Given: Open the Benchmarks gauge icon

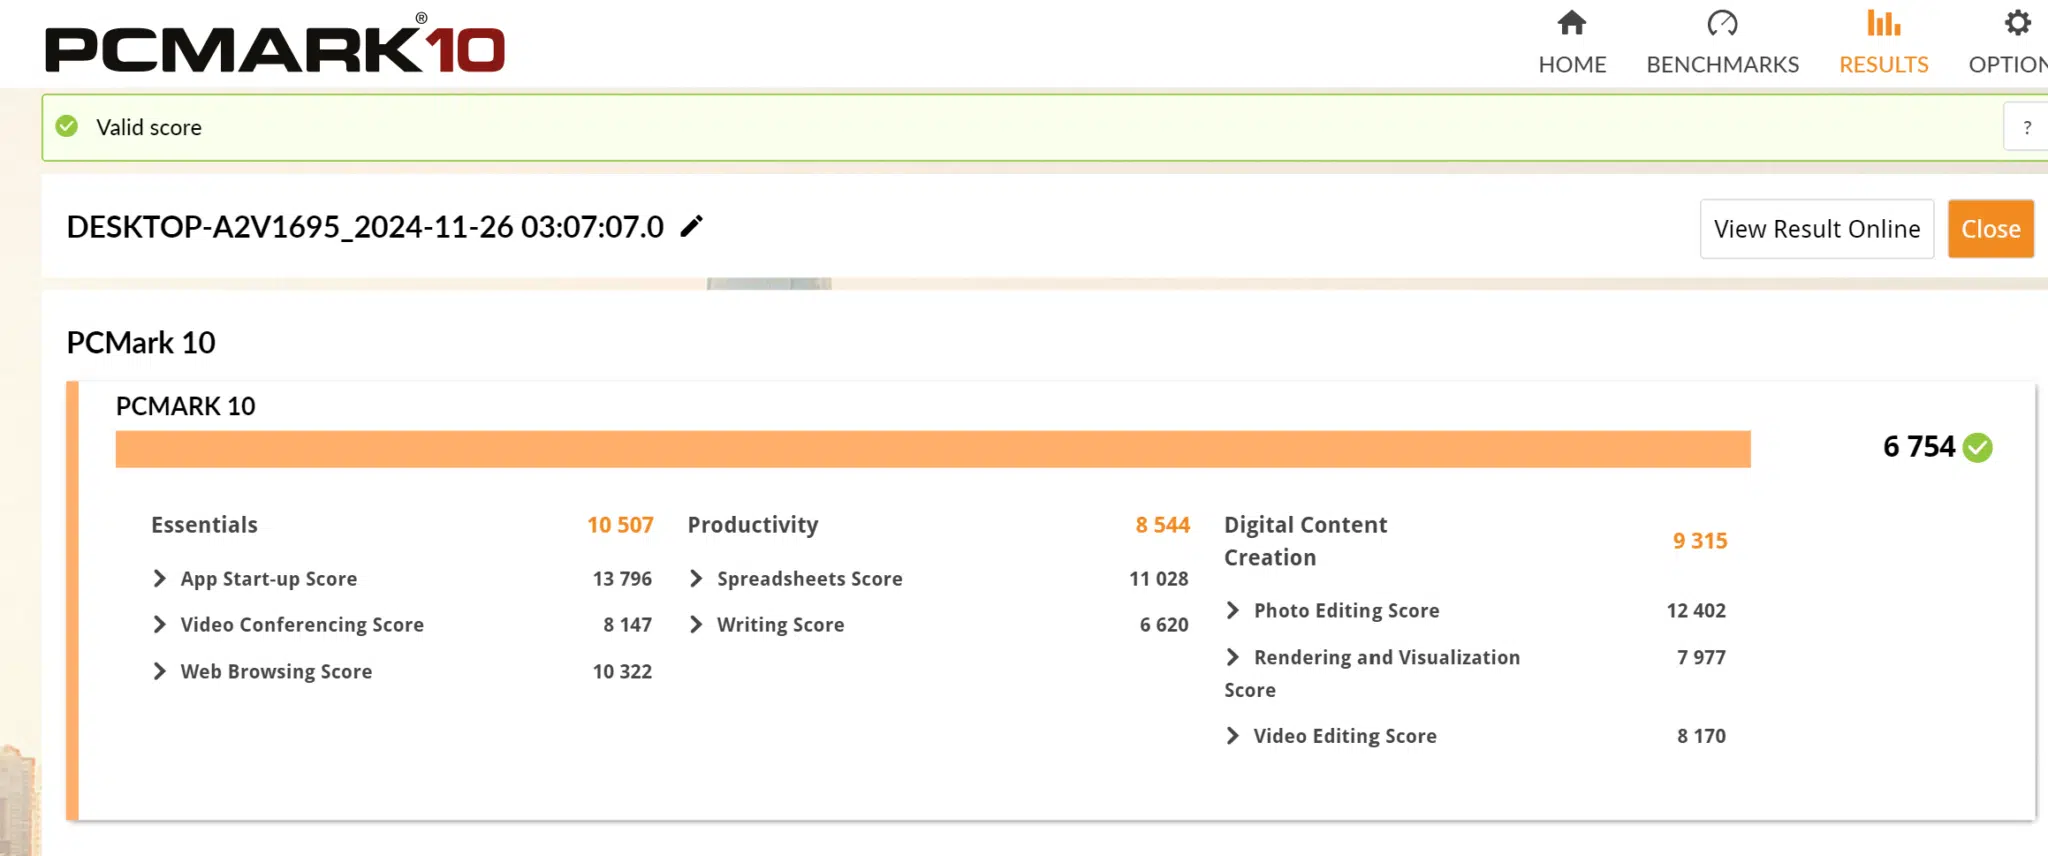Looking at the screenshot, I should (x=1722, y=23).
